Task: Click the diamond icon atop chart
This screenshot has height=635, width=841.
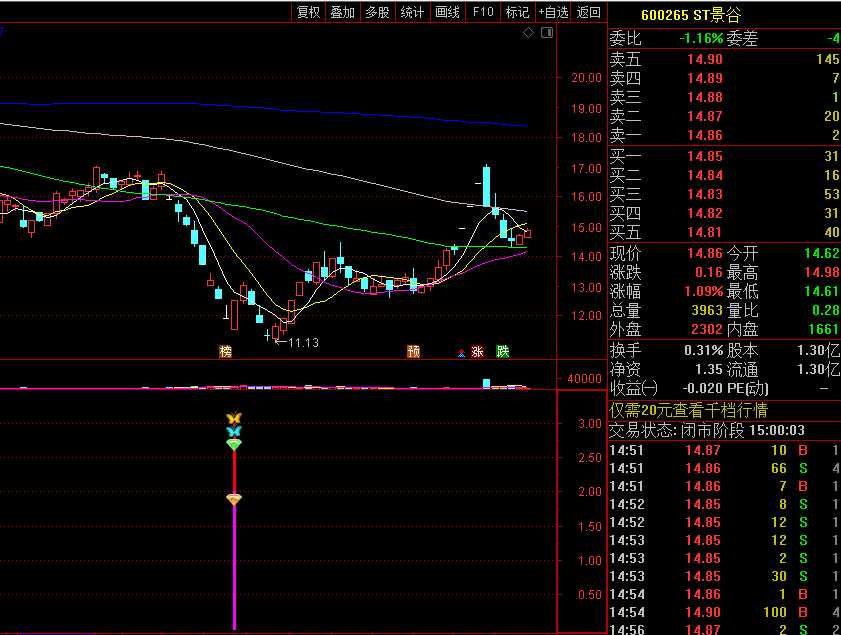Action: click(x=528, y=33)
